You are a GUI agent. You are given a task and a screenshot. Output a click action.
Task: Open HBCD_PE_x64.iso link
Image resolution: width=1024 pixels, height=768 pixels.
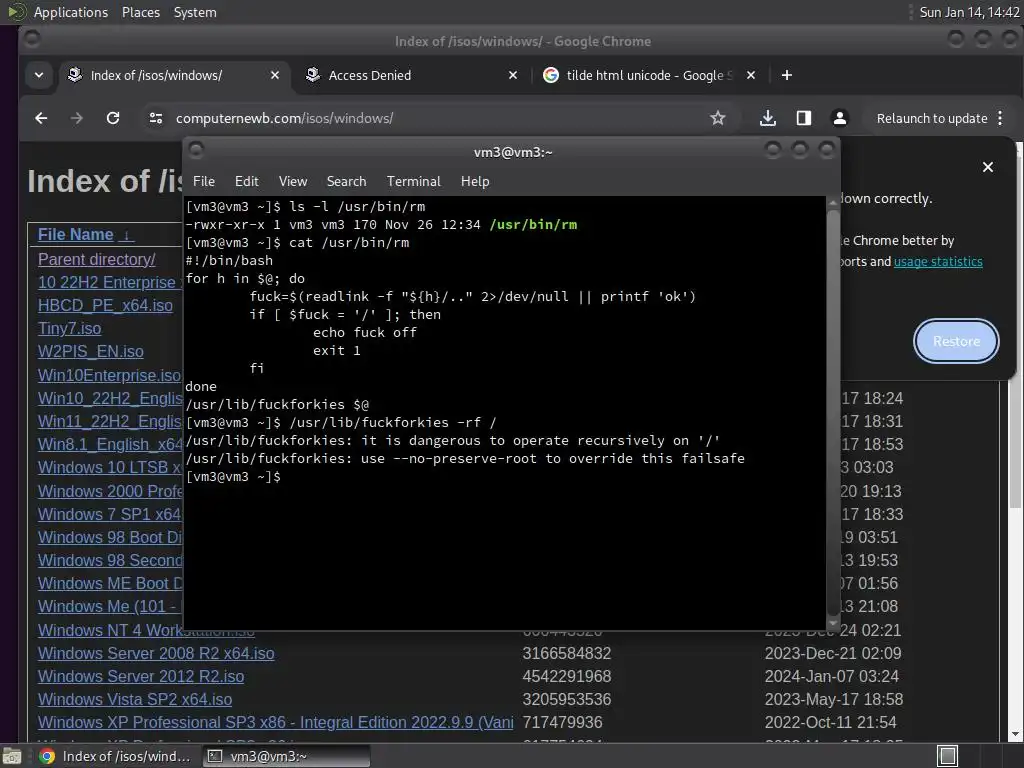pos(105,306)
